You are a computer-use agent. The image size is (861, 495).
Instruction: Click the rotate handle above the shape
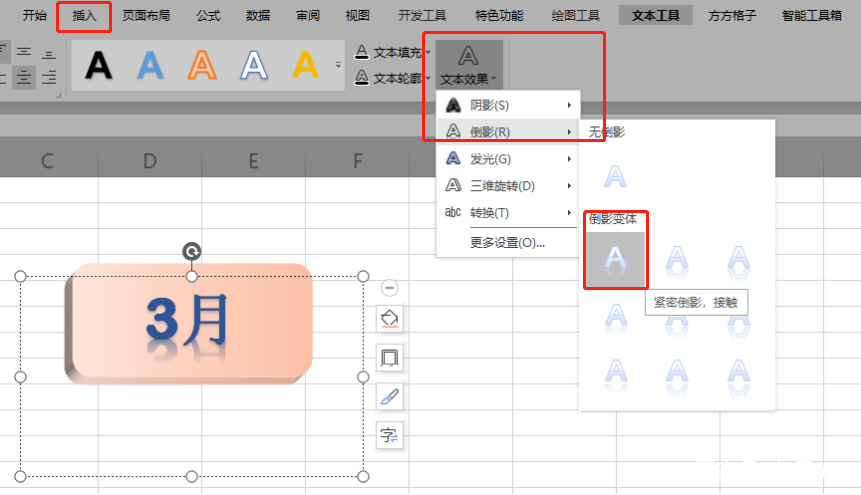(x=192, y=252)
